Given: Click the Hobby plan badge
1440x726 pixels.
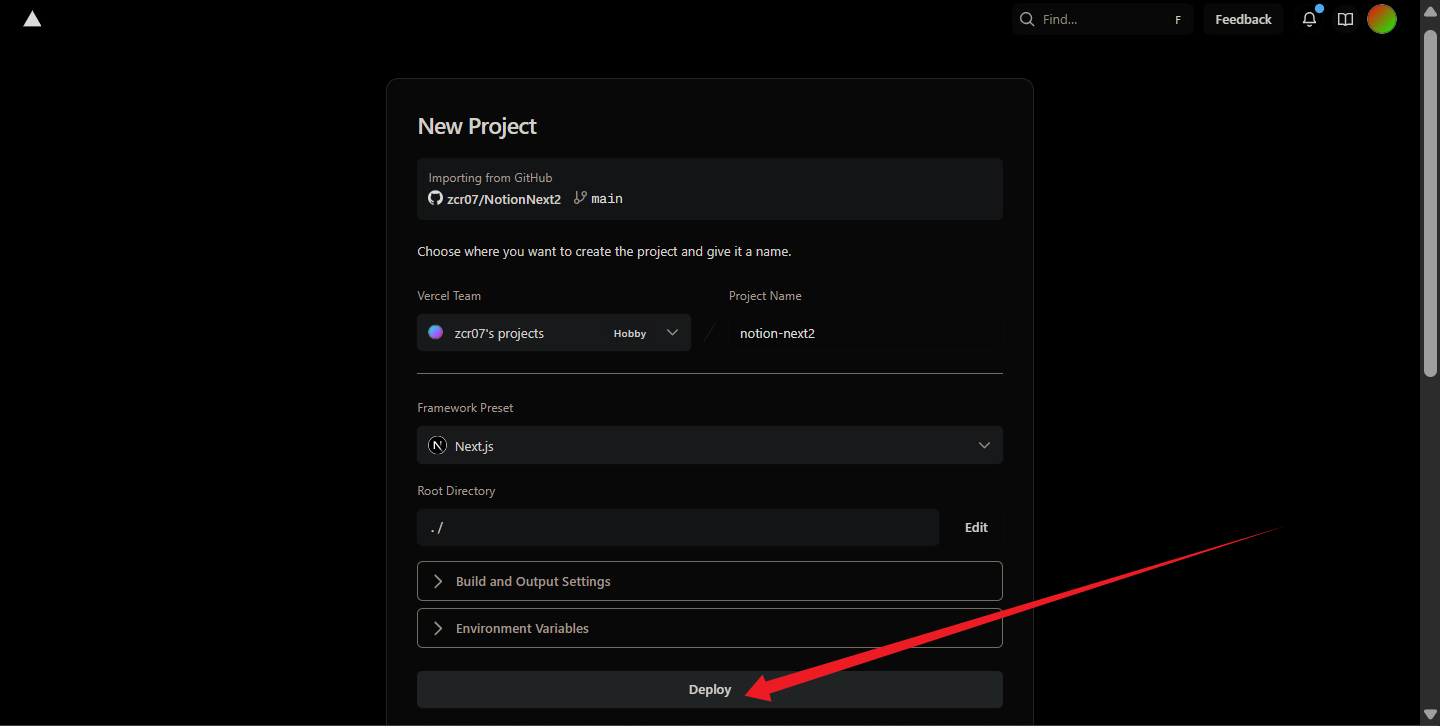Looking at the screenshot, I should 630,334.
